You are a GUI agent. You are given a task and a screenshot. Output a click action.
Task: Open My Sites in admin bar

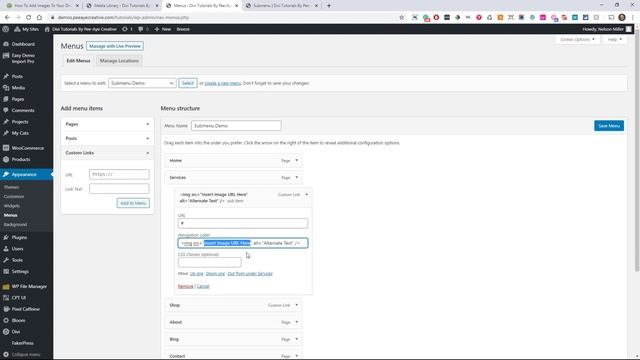[27, 29]
